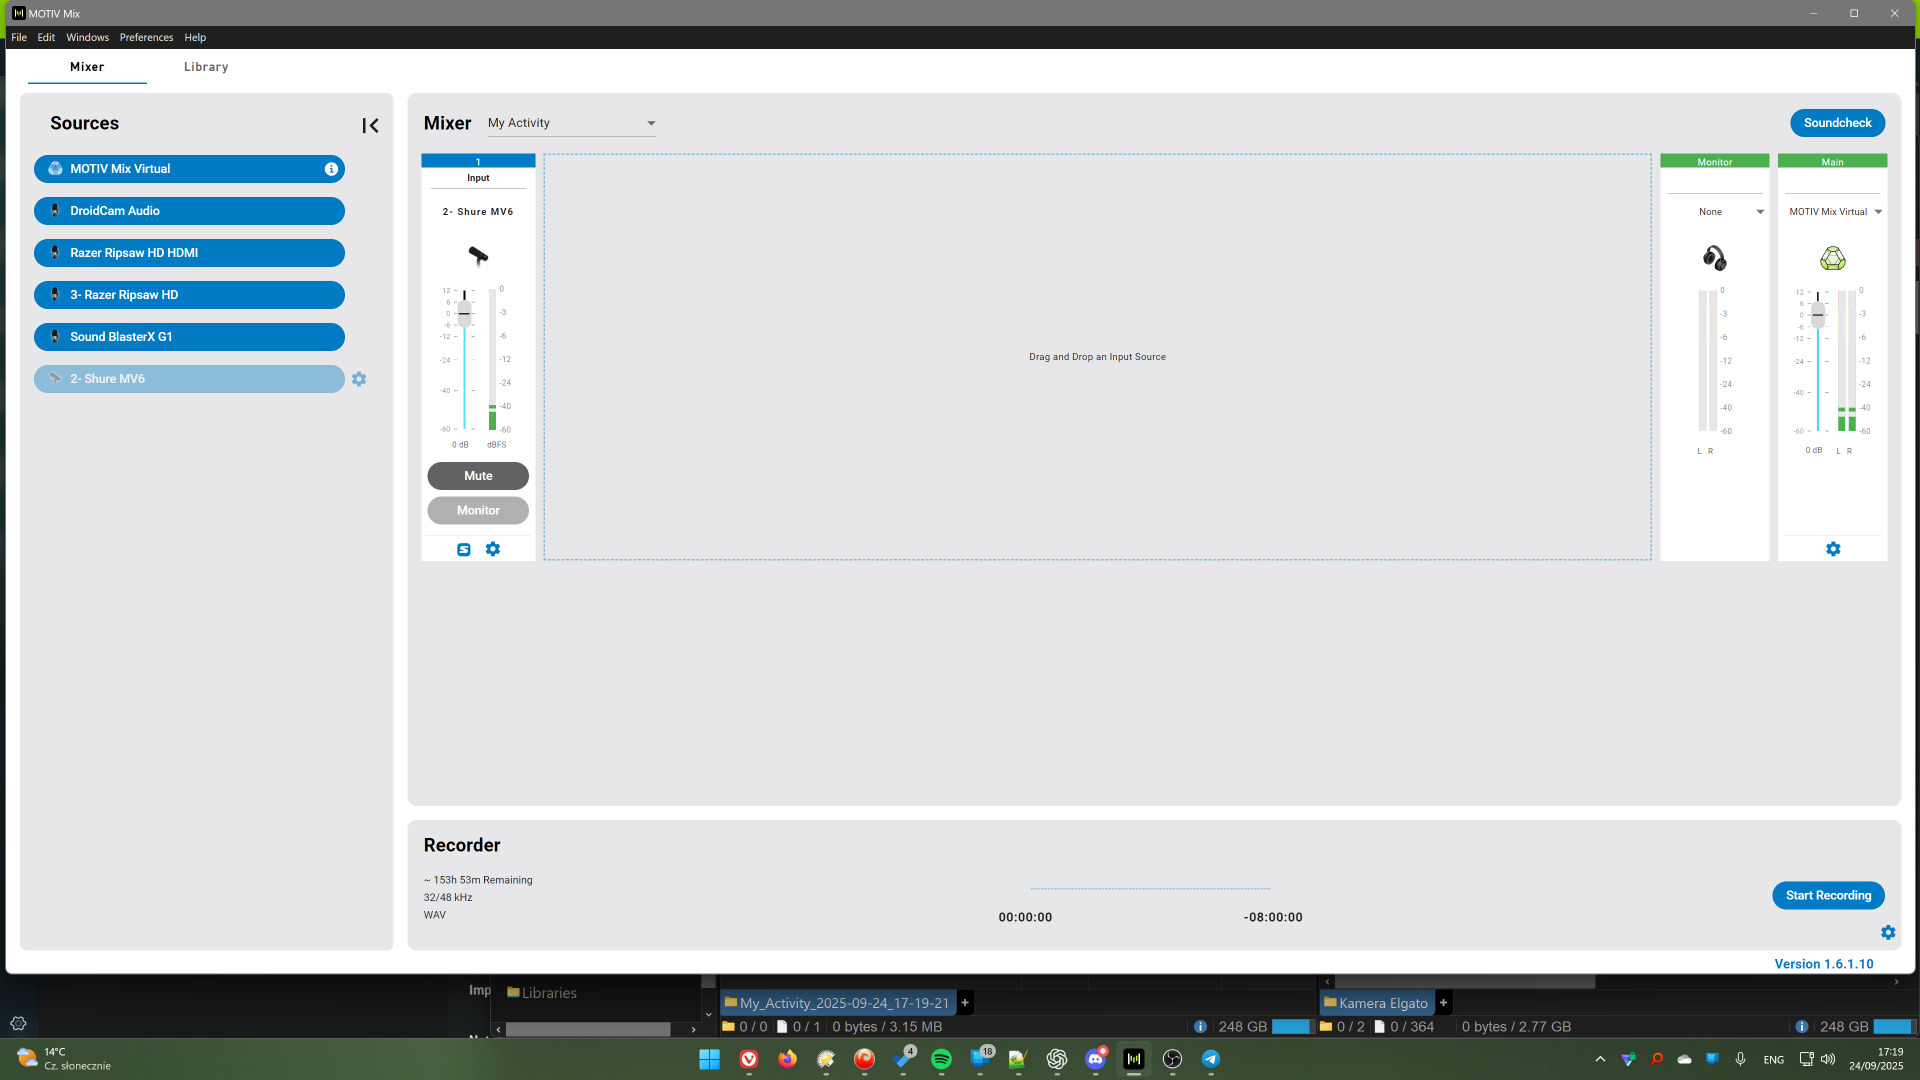The height and width of the screenshot is (1080, 1920).
Task: Click the info icon on MOTIV Mix Virtual
Action: tap(331, 169)
